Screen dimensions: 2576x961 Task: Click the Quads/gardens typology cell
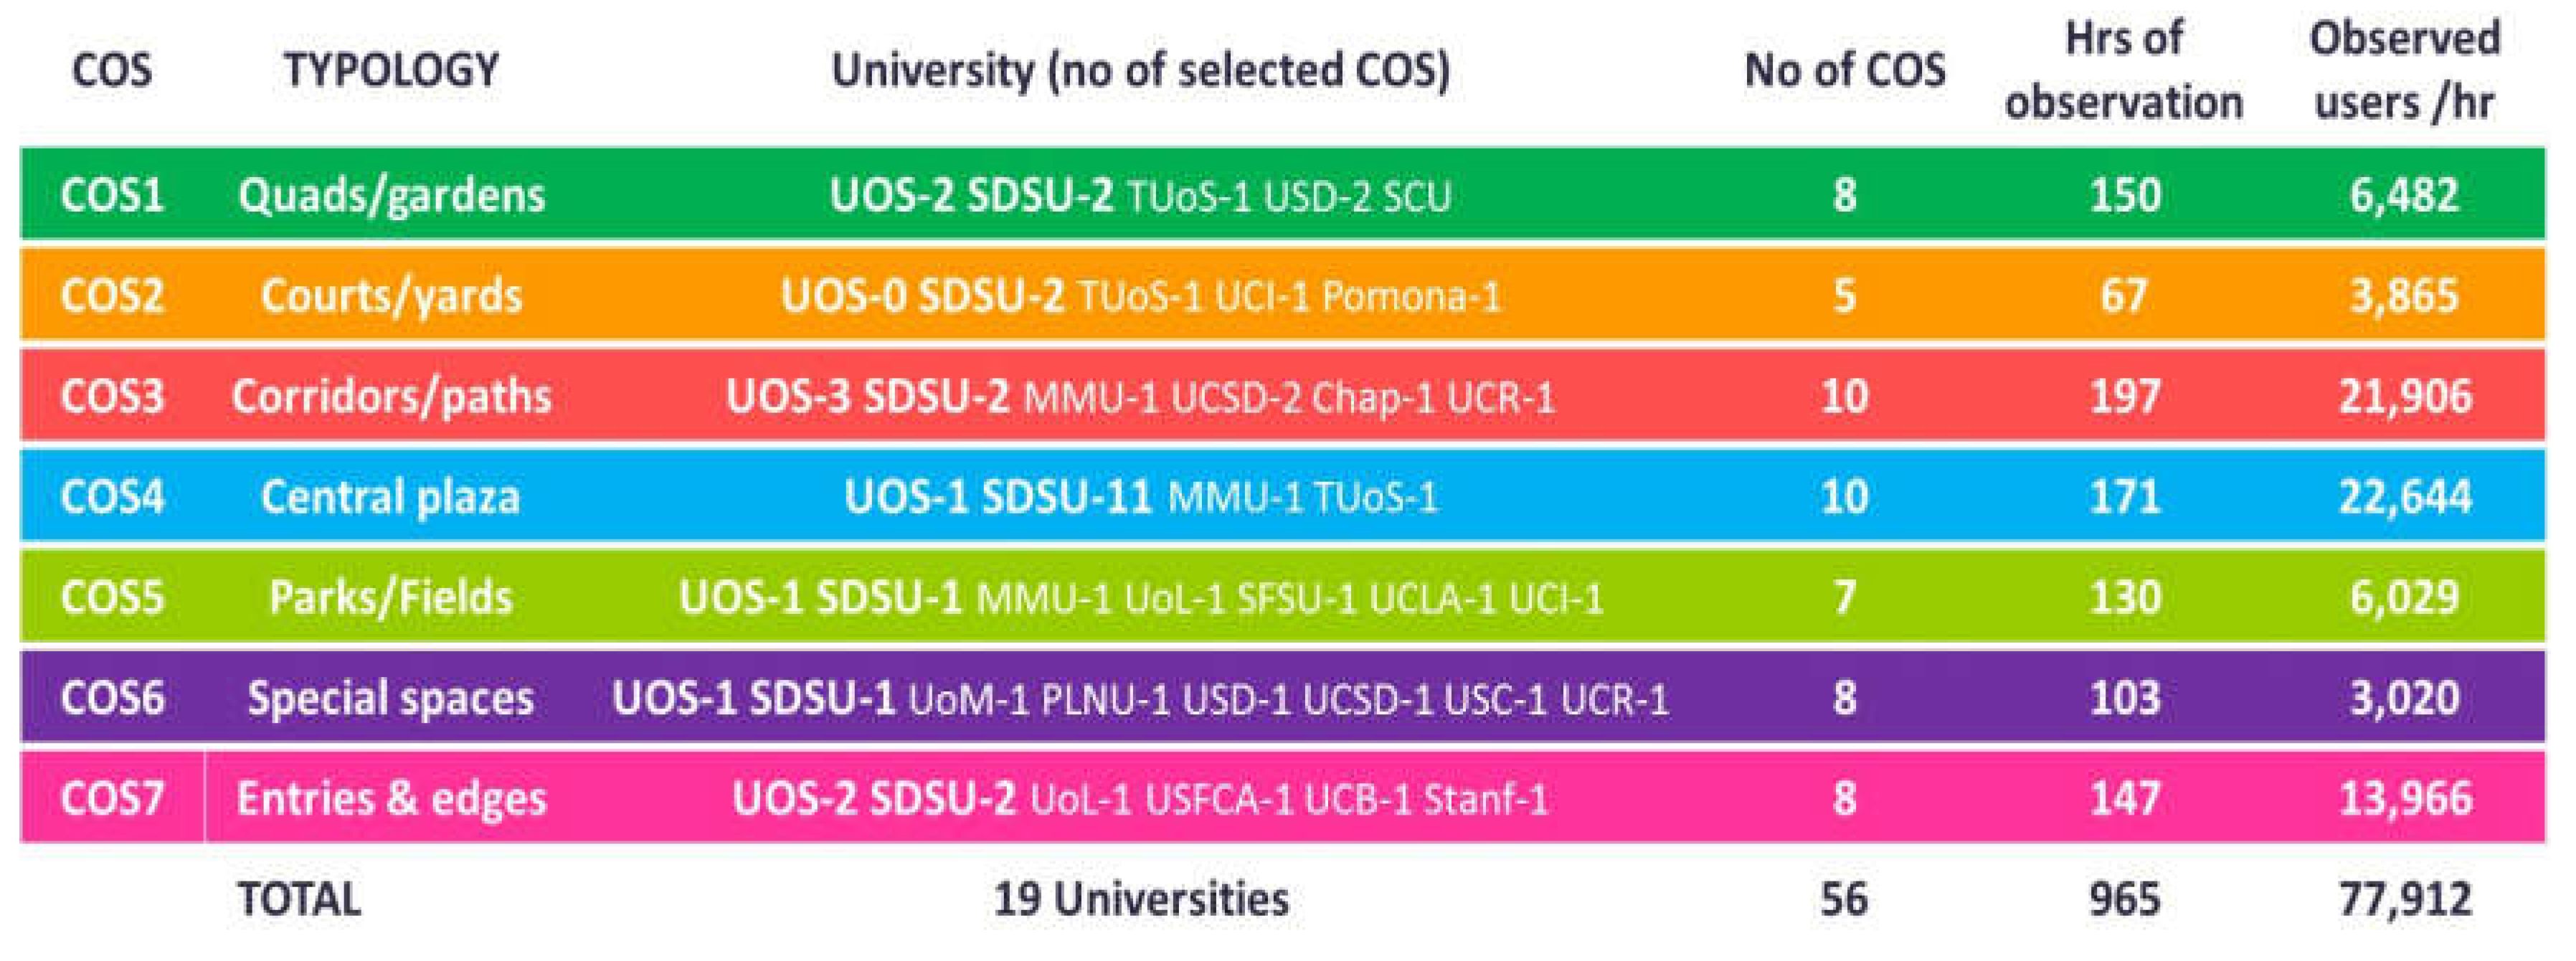click(x=391, y=194)
